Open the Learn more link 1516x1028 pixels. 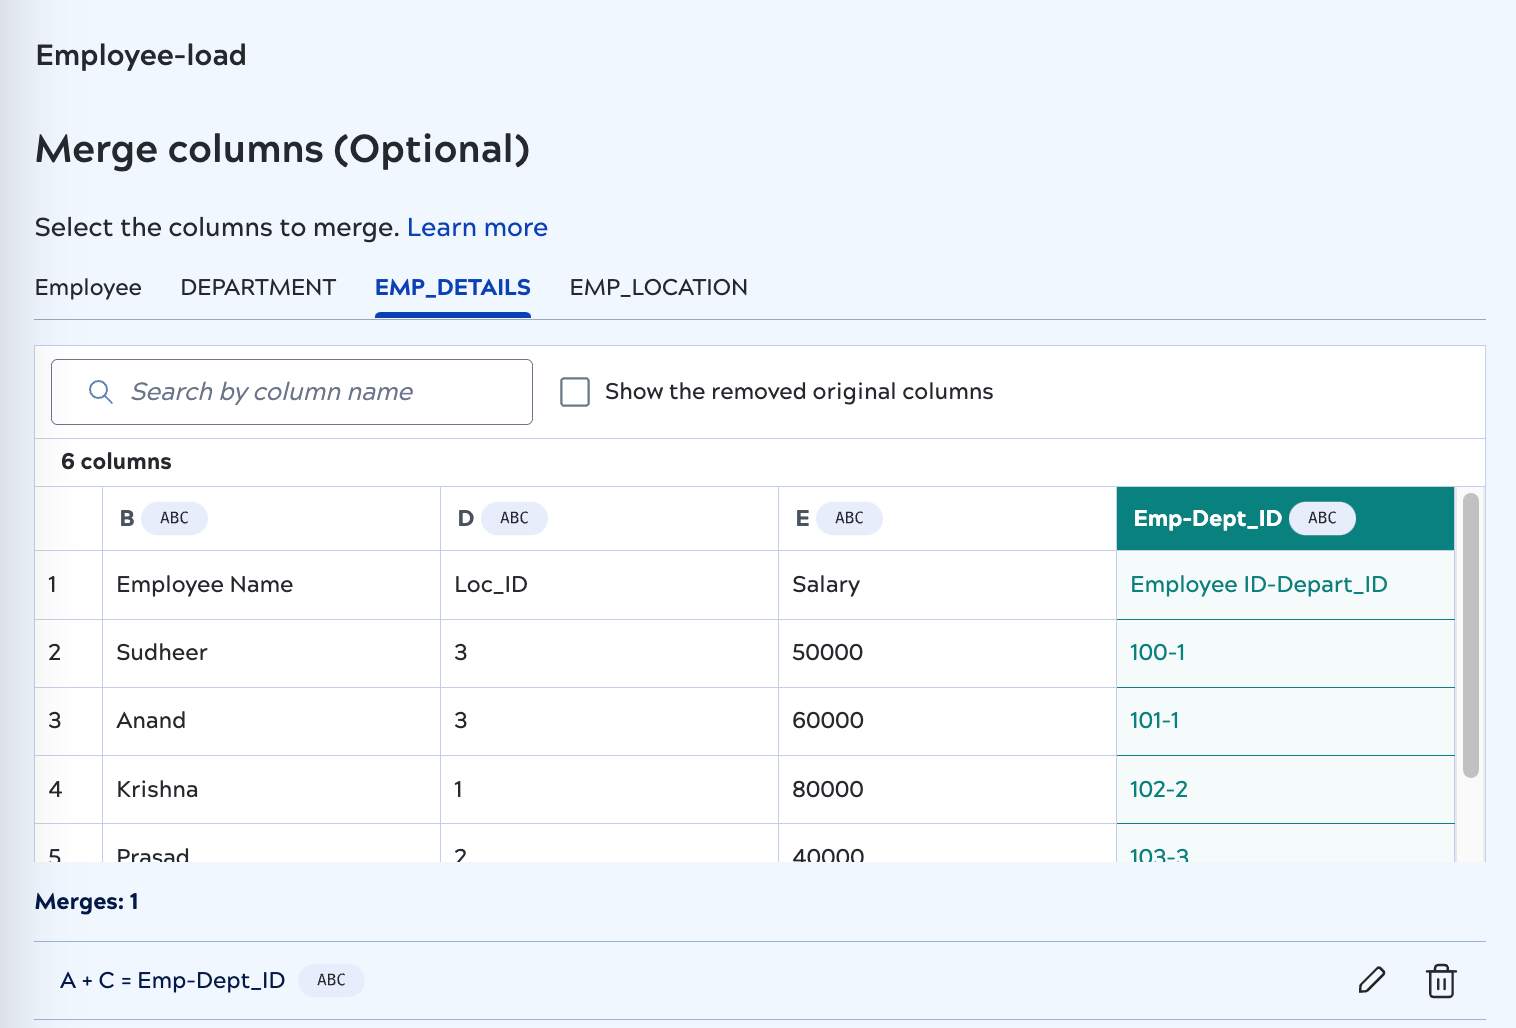477,228
